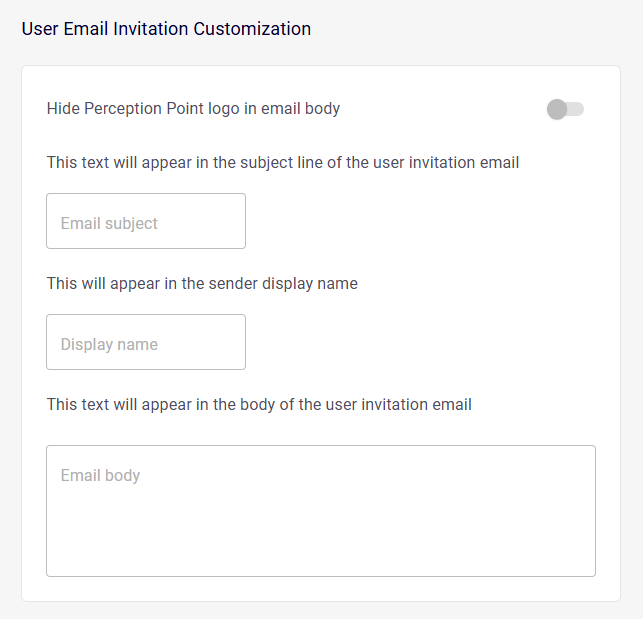Click the subject line description text

(283, 162)
